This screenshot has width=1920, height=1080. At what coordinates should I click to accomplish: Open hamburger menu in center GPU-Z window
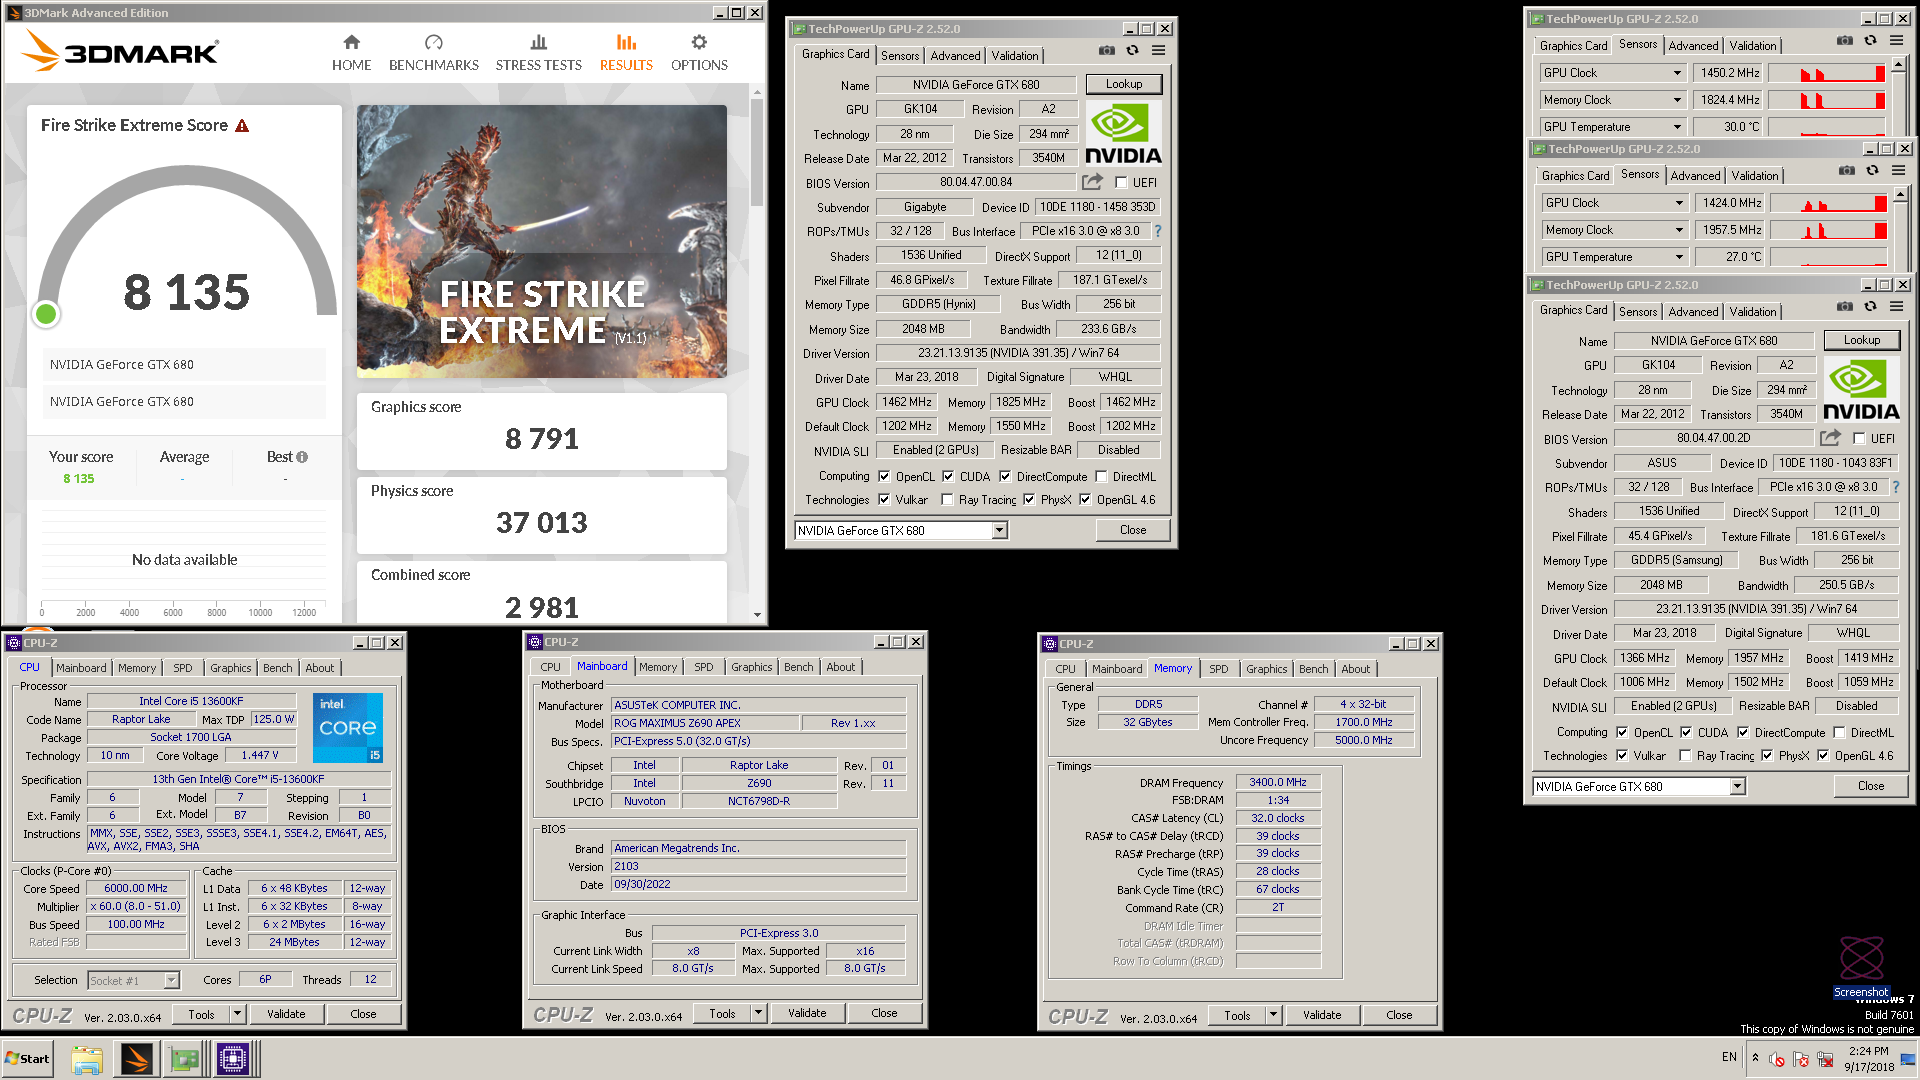click(1158, 50)
